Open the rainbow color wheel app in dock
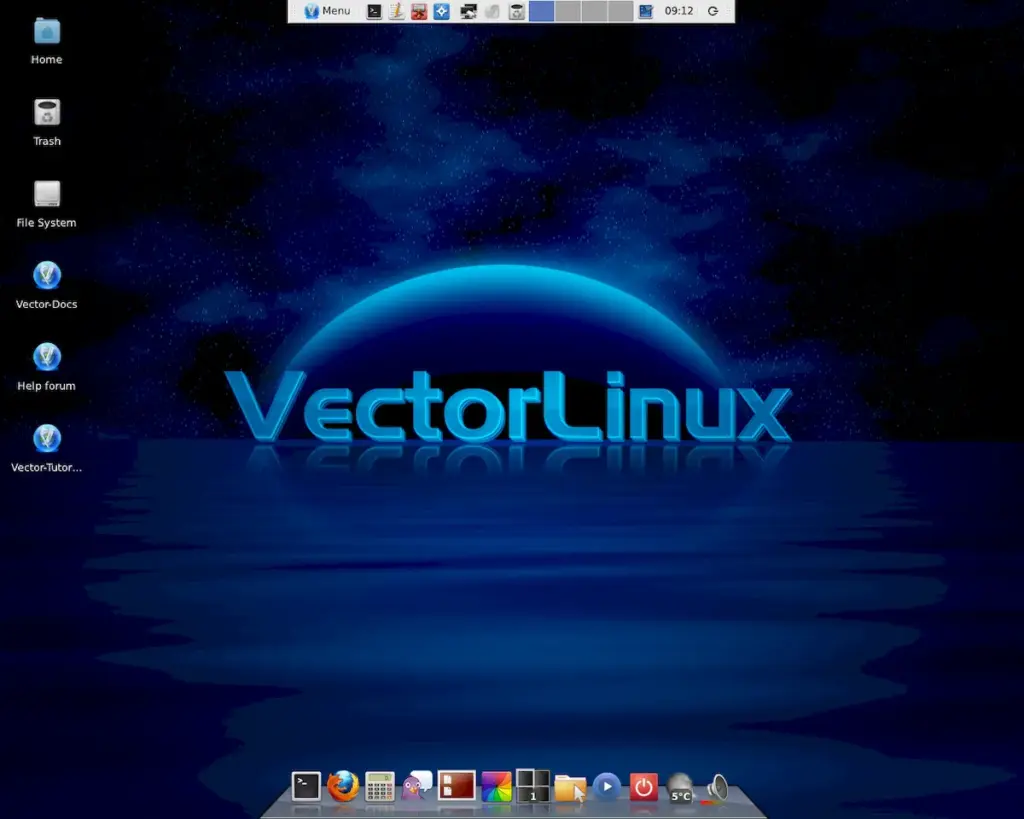This screenshot has width=1024, height=819. click(x=496, y=786)
